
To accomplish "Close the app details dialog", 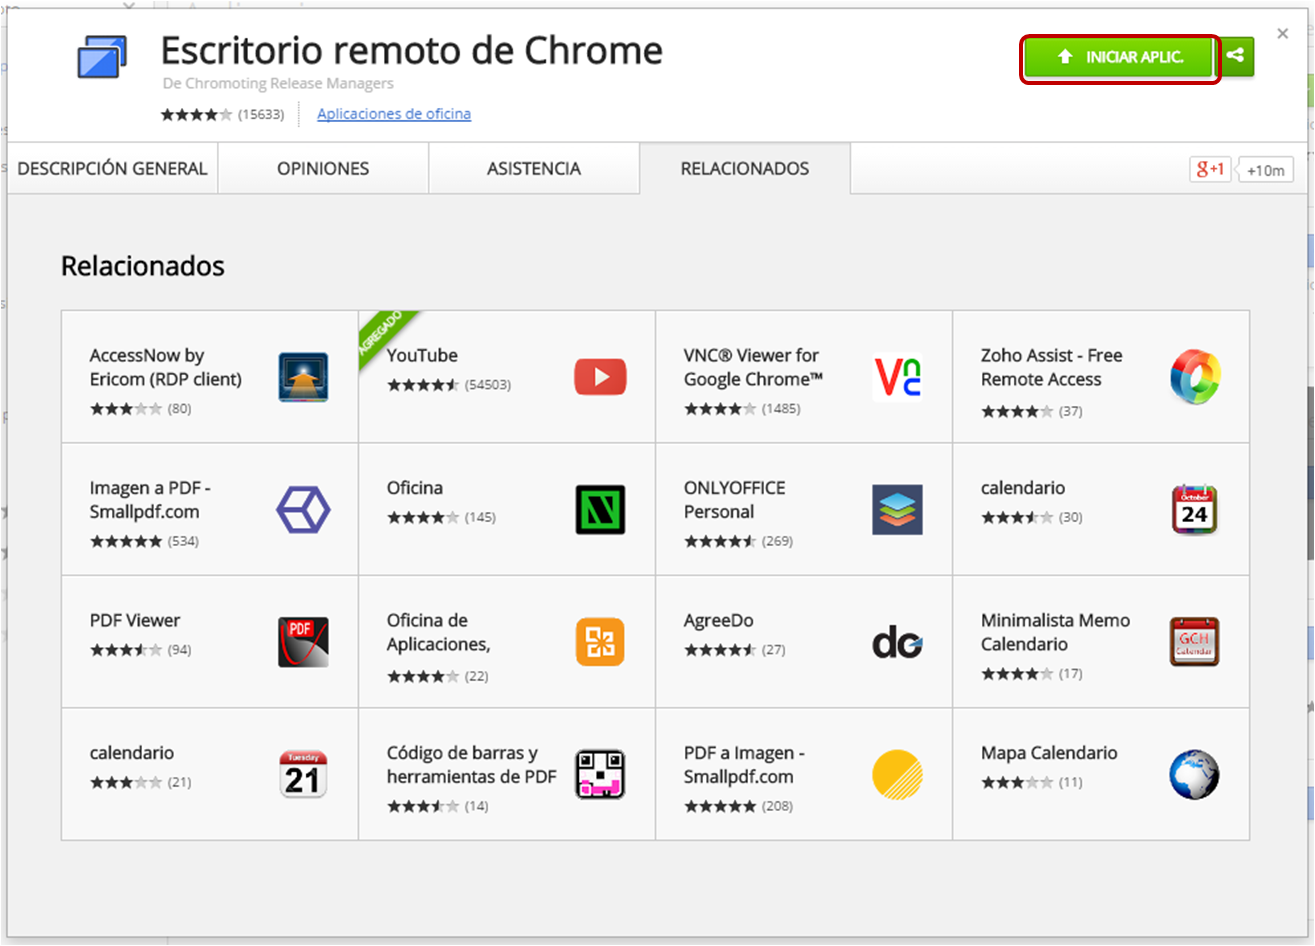I will coord(1283,34).
